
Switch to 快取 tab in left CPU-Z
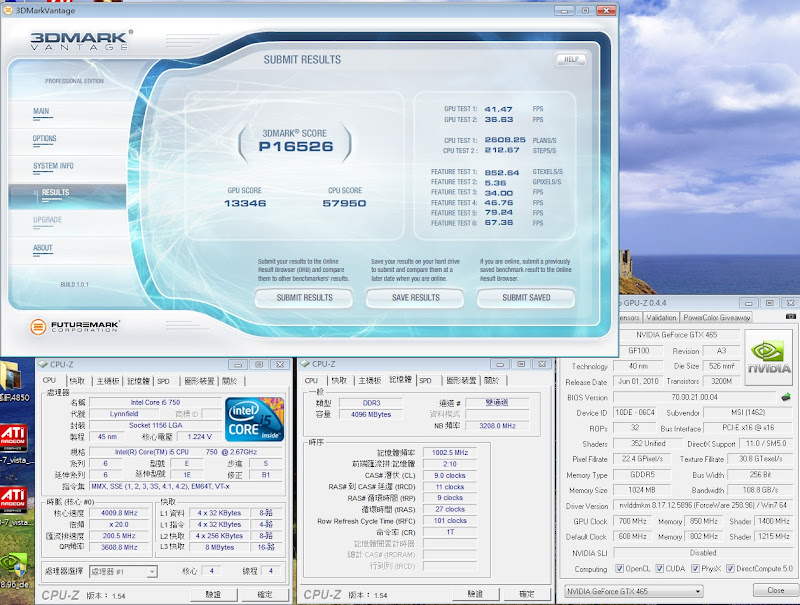(x=77, y=381)
